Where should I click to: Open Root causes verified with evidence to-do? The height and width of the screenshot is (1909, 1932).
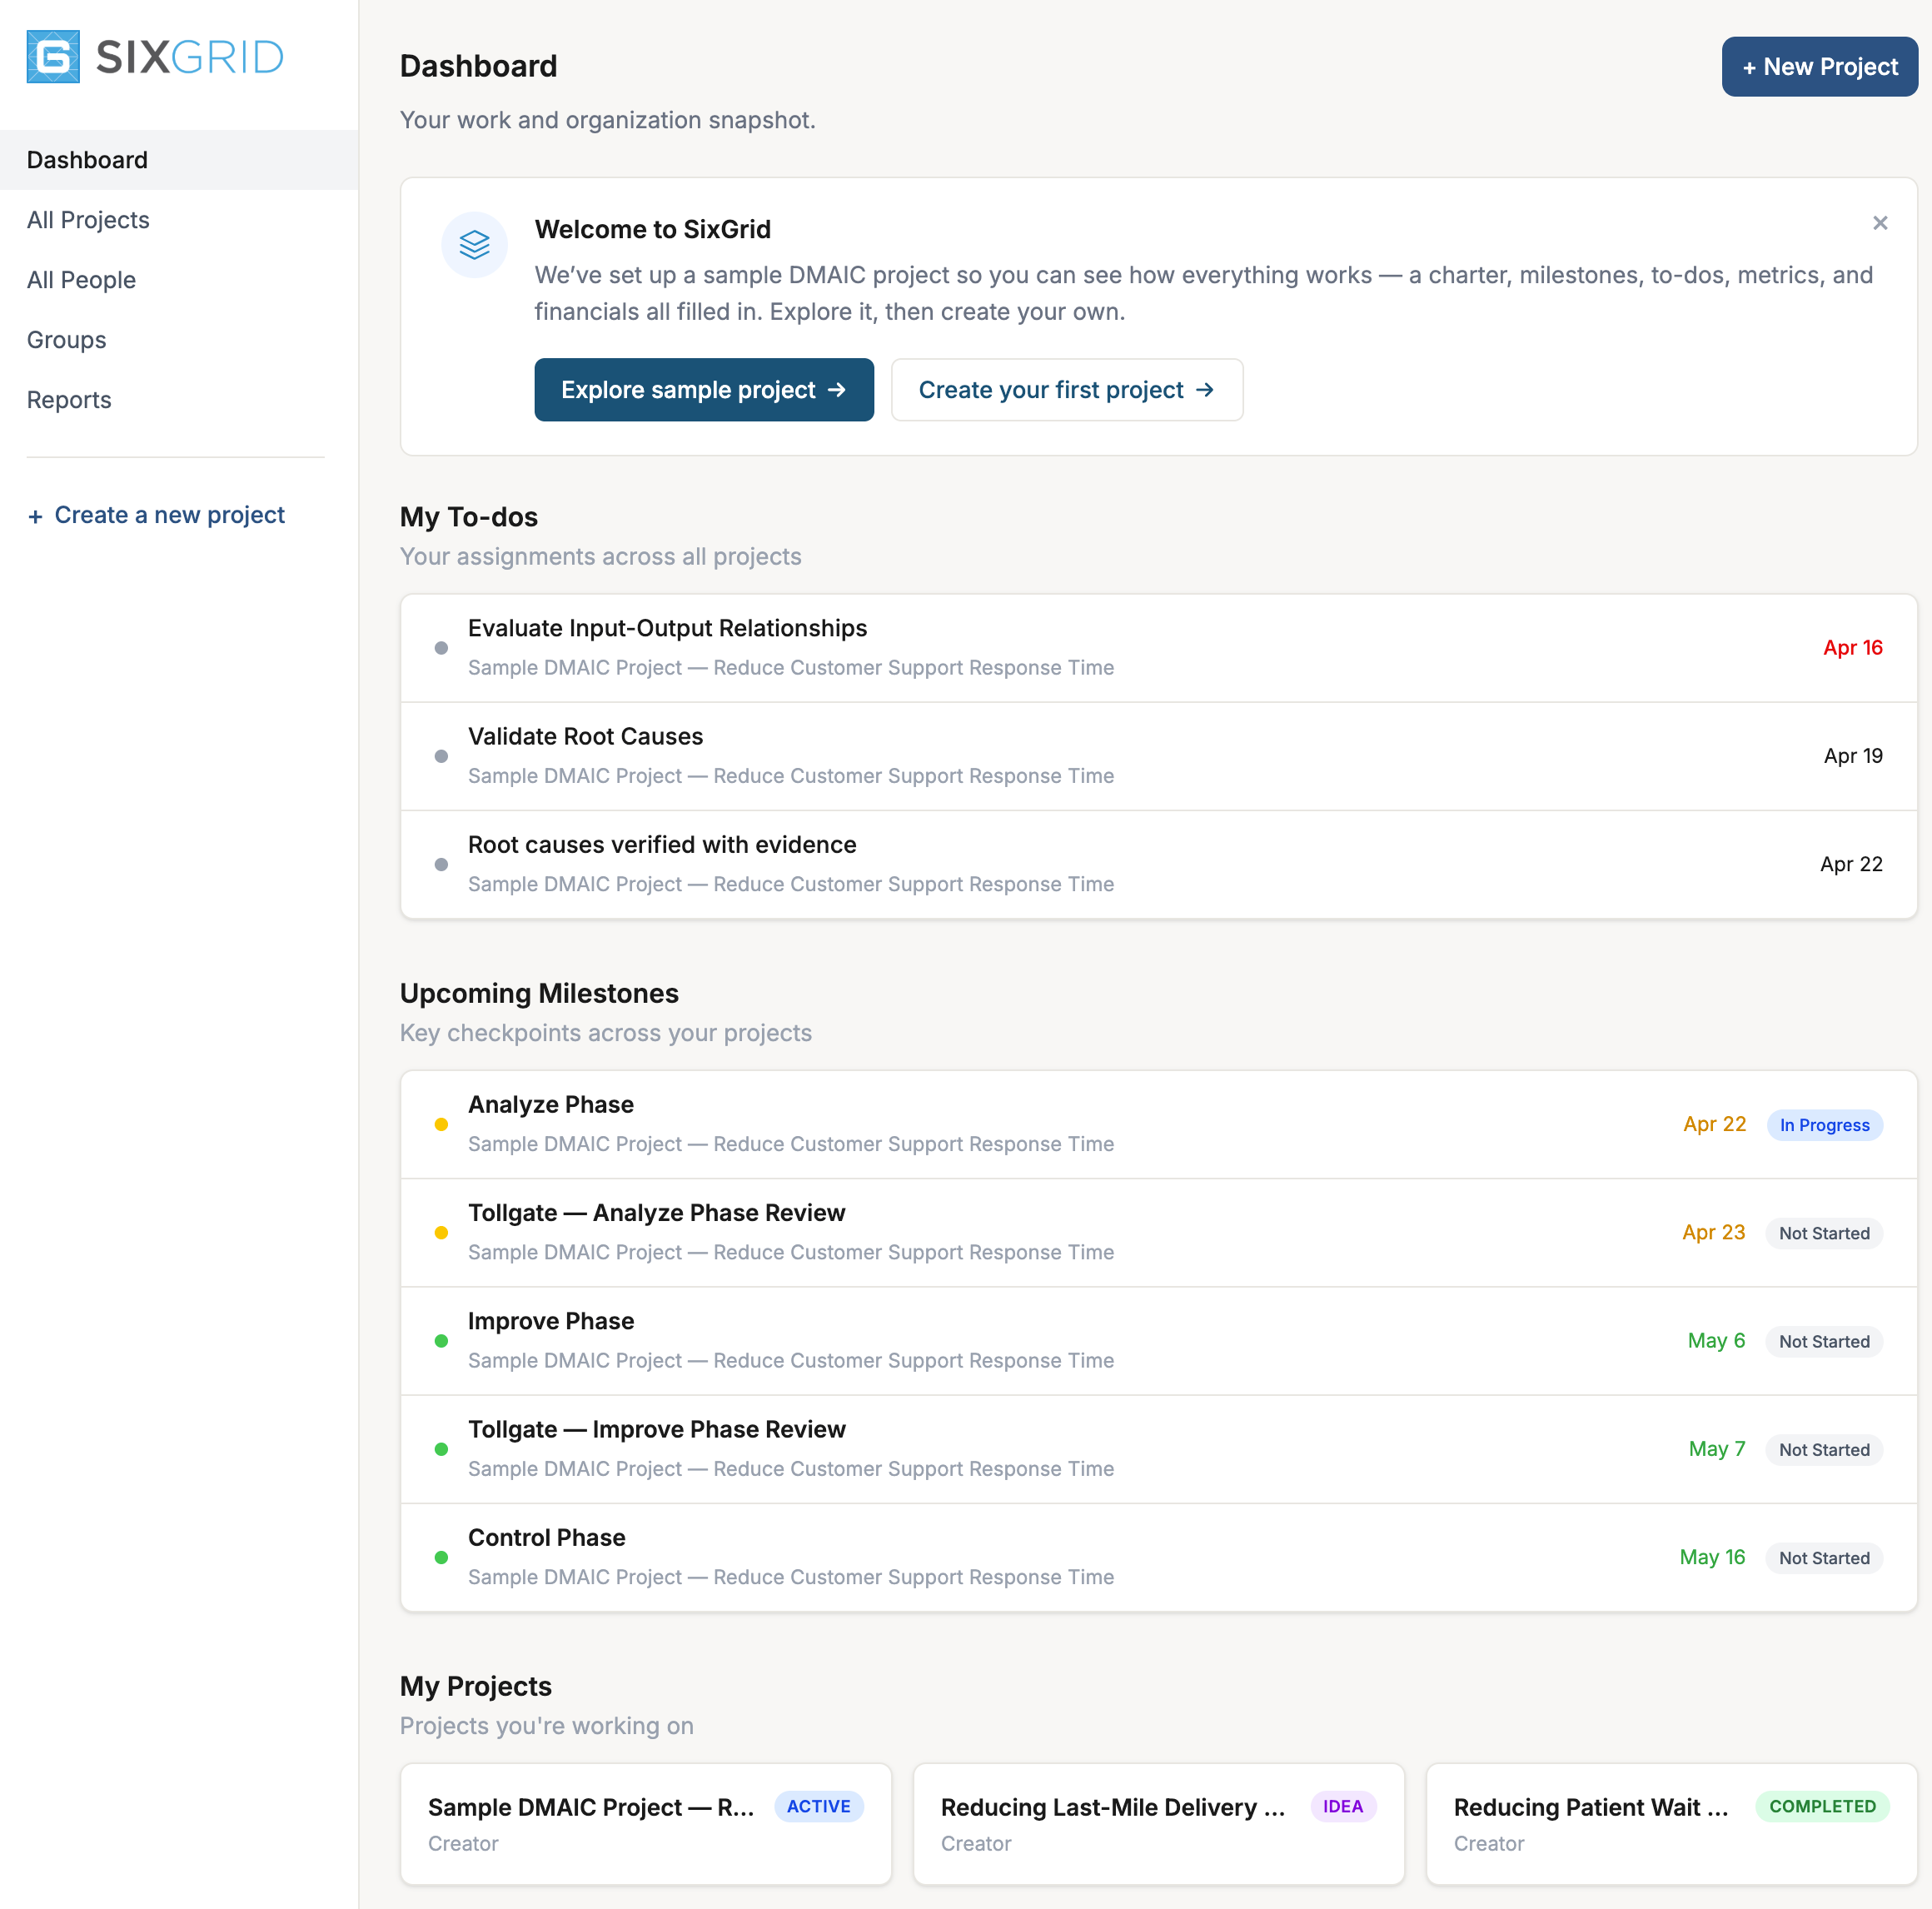[661, 845]
